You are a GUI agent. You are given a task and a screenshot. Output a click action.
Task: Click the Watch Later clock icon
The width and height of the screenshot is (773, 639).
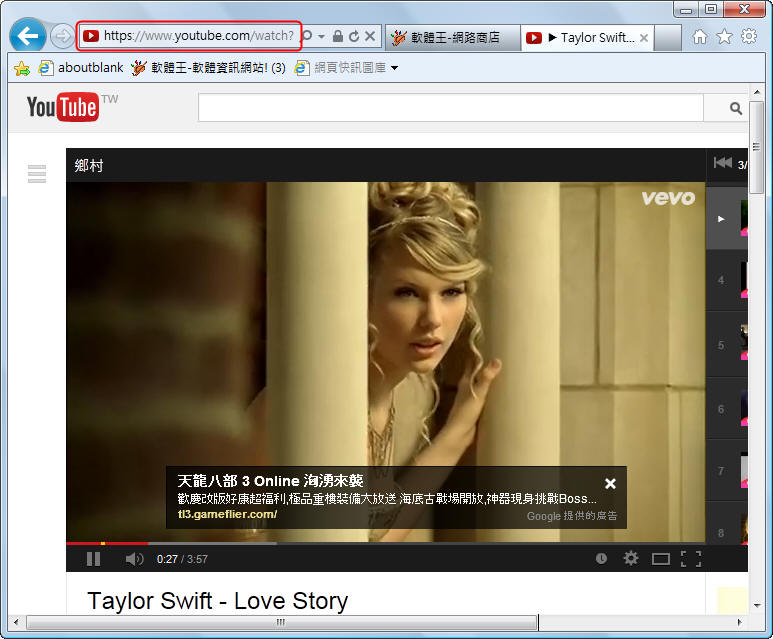601,559
